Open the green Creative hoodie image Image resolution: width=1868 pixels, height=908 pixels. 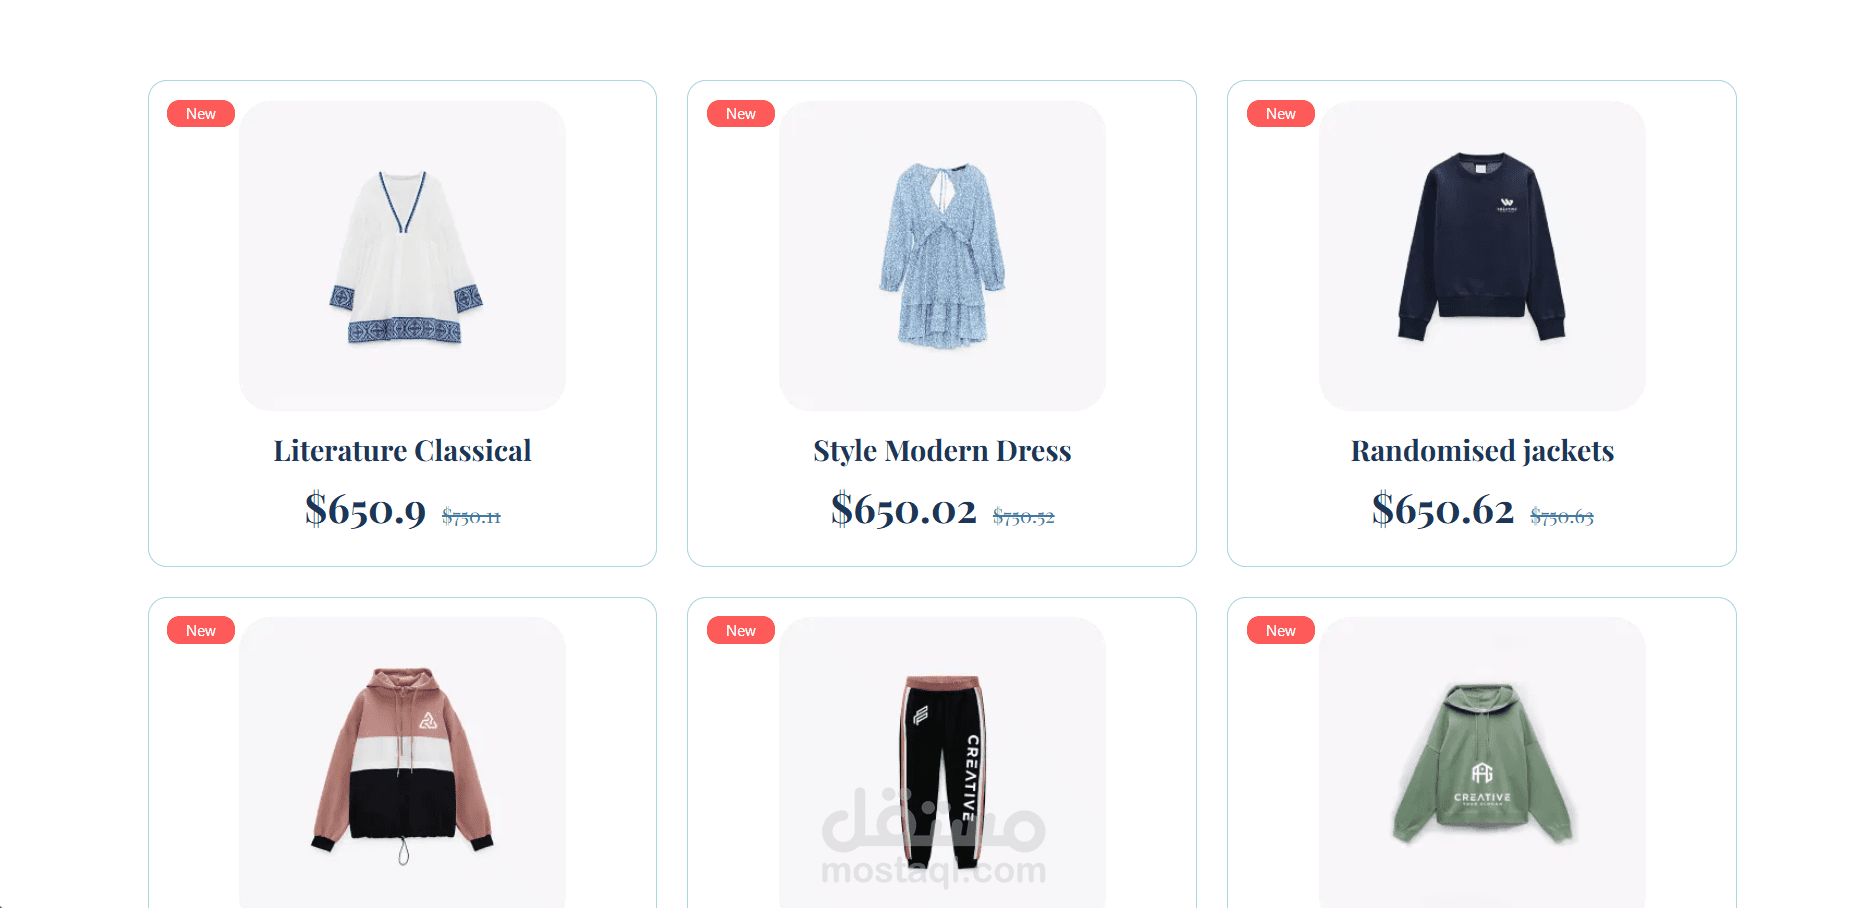(x=1482, y=762)
